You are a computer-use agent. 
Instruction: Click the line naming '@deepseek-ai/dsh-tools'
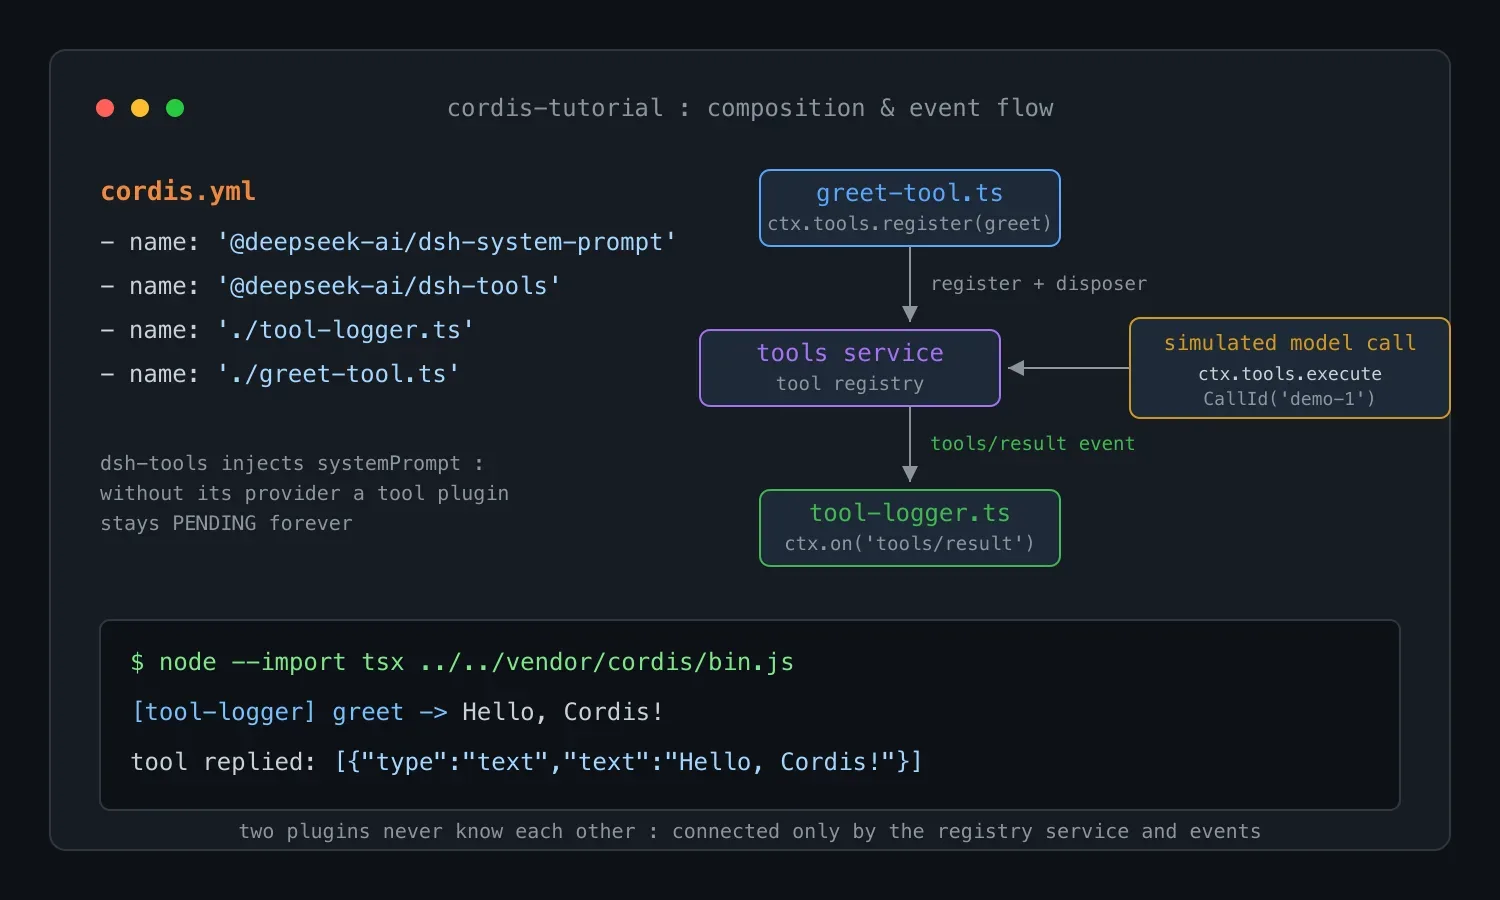tap(330, 286)
